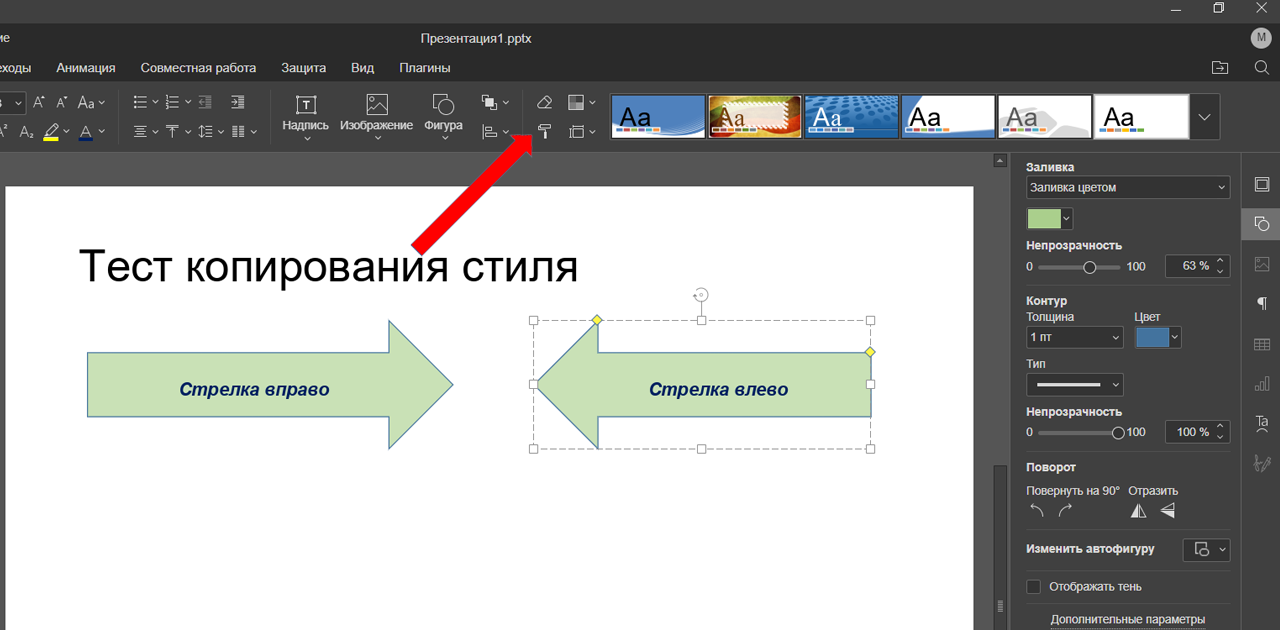This screenshot has width=1280, height=630.
Task: Expand the Заливка цветом fill type dropdown
Action: coord(1127,187)
